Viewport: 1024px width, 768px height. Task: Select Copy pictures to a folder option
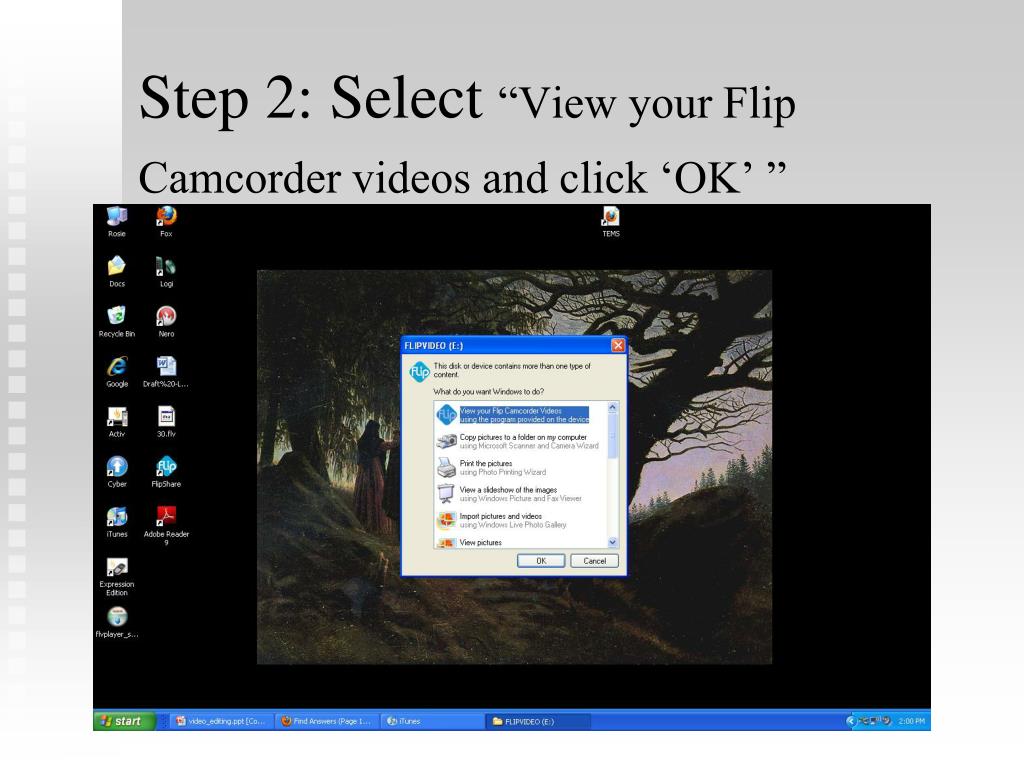tap(520, 441)
